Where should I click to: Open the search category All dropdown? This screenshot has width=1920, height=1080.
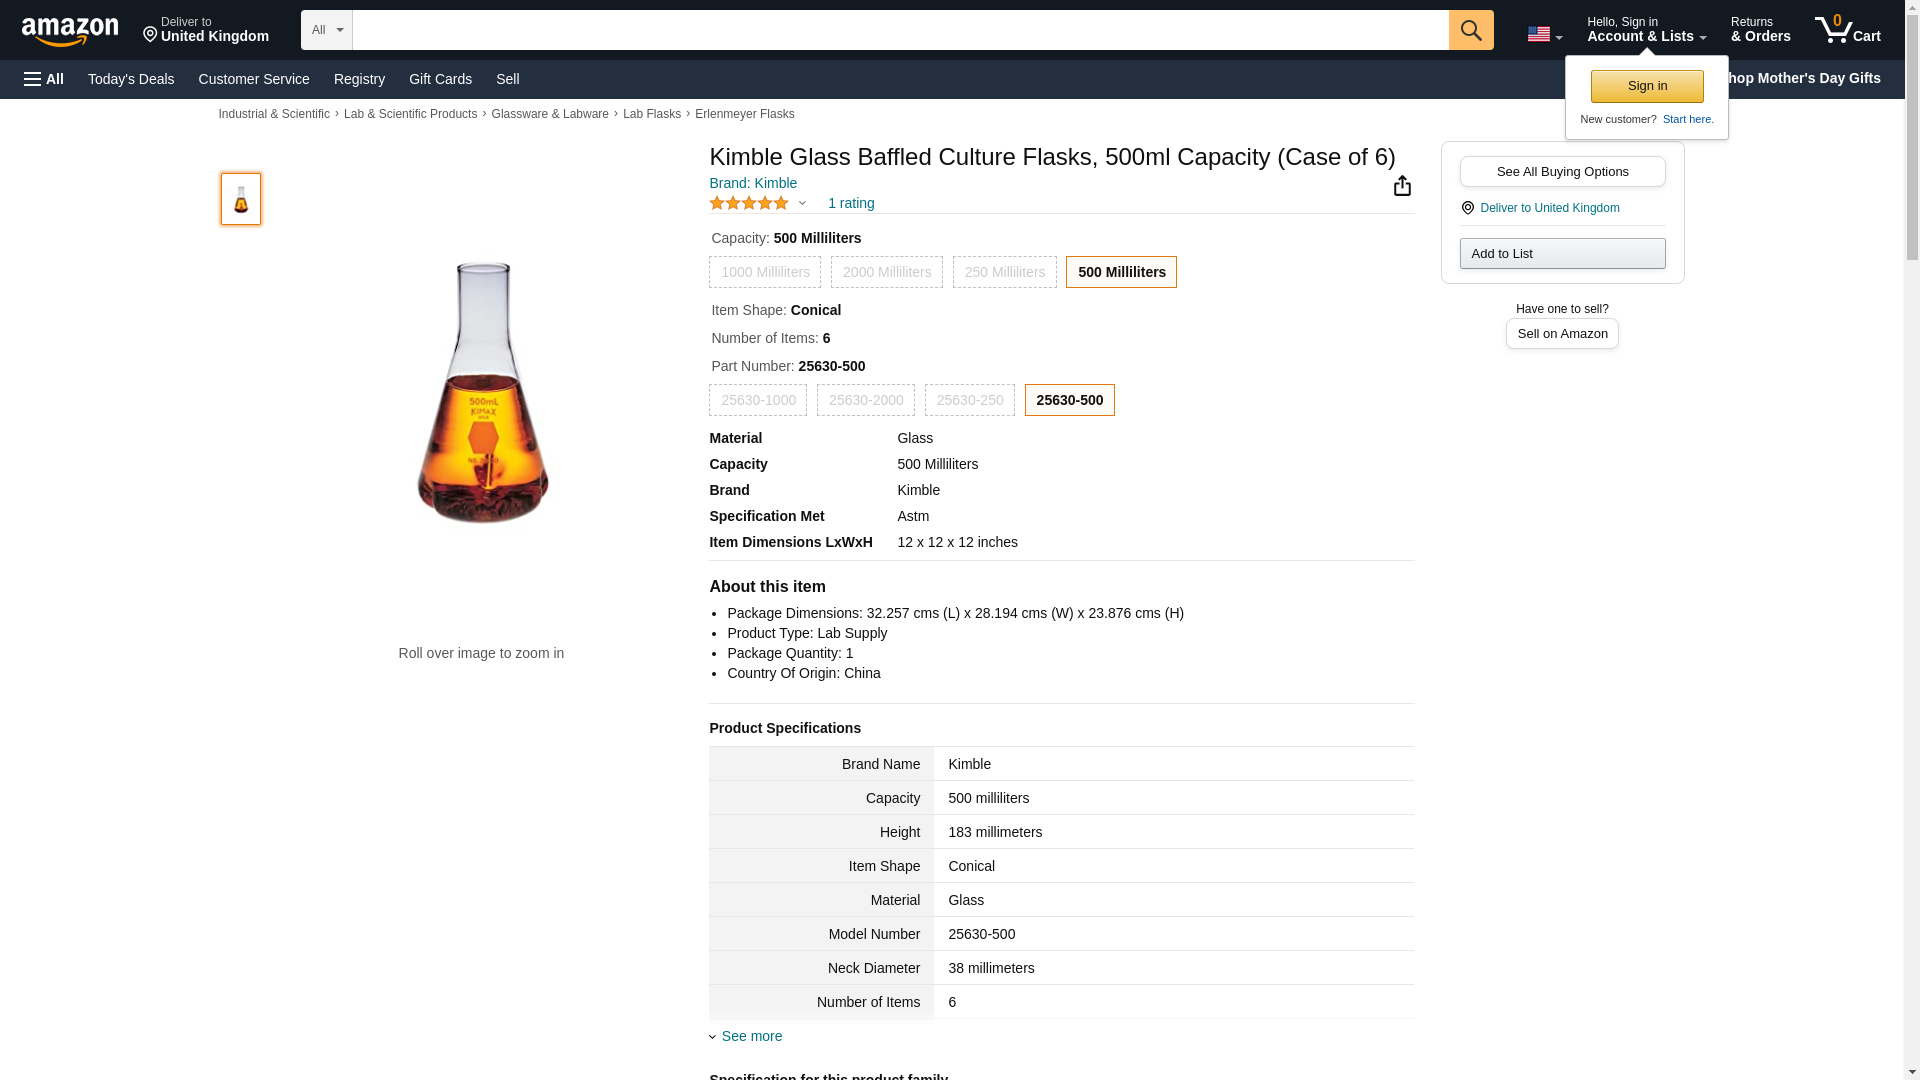tap(327, 30)
